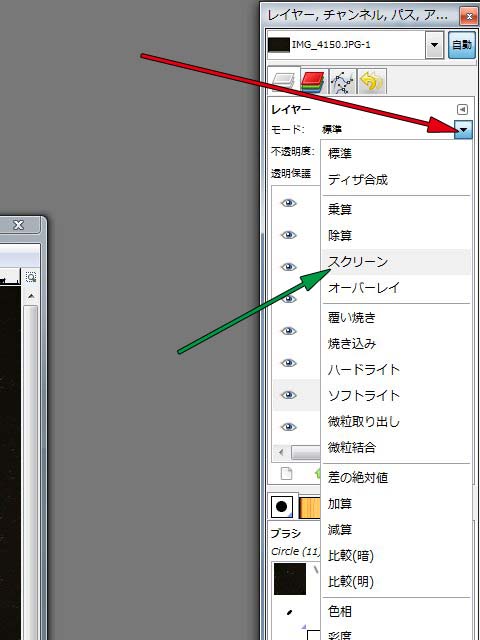
Task: Pick 覆い焼き from the mode list
Action: [x=396, y=318]
